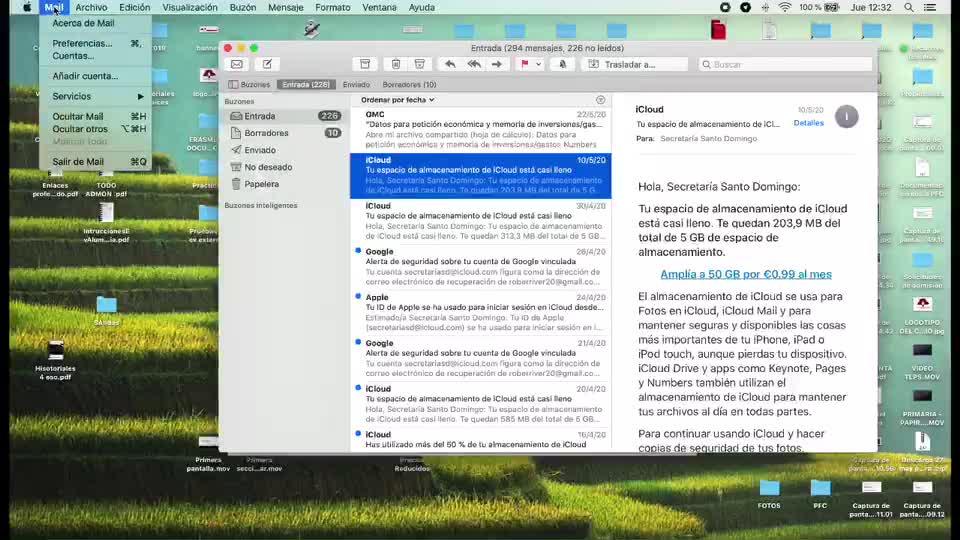Mute conversation with the bell icon
The height and width of the screenshot is (540, 960).
tap(563, 64)
